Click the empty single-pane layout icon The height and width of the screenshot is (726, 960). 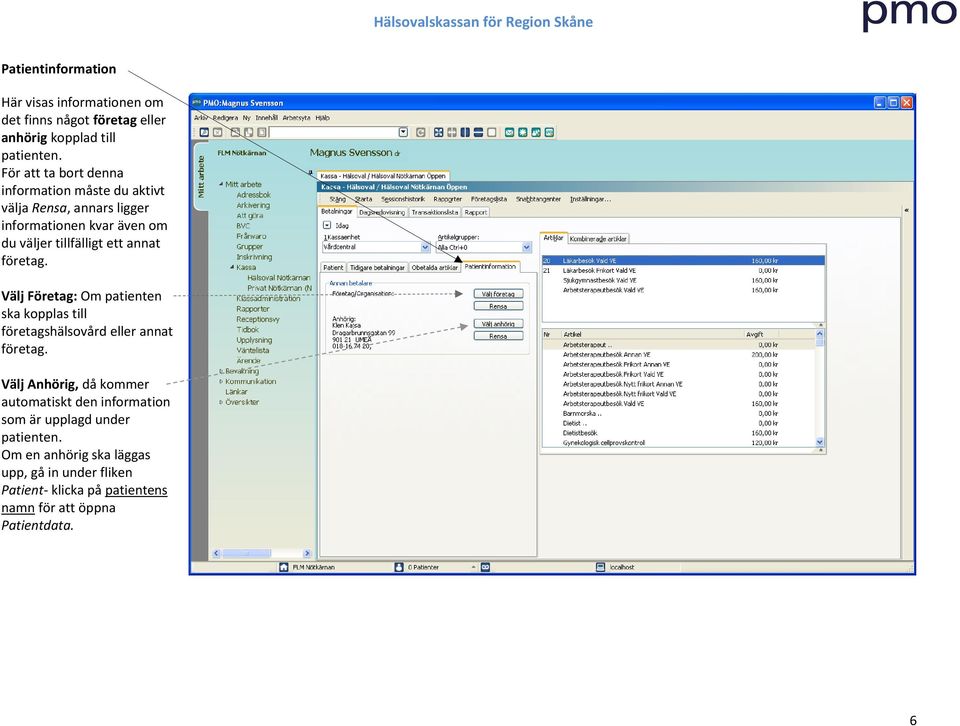pos(492,132)
